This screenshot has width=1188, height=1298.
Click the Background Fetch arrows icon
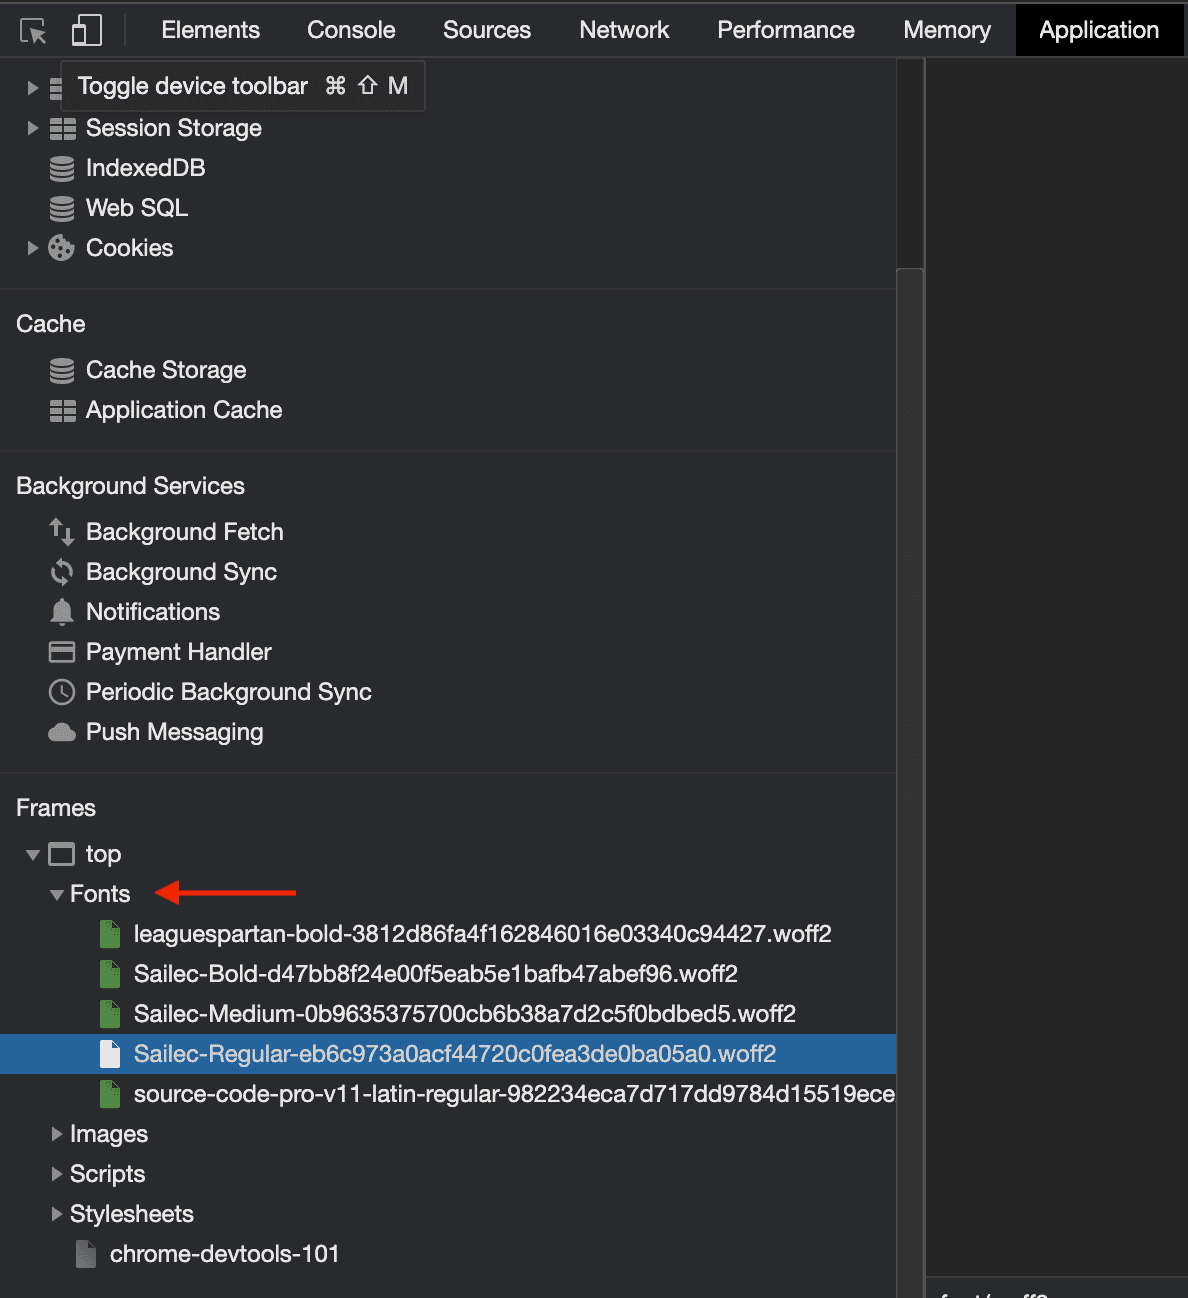[x=62, y=532]
